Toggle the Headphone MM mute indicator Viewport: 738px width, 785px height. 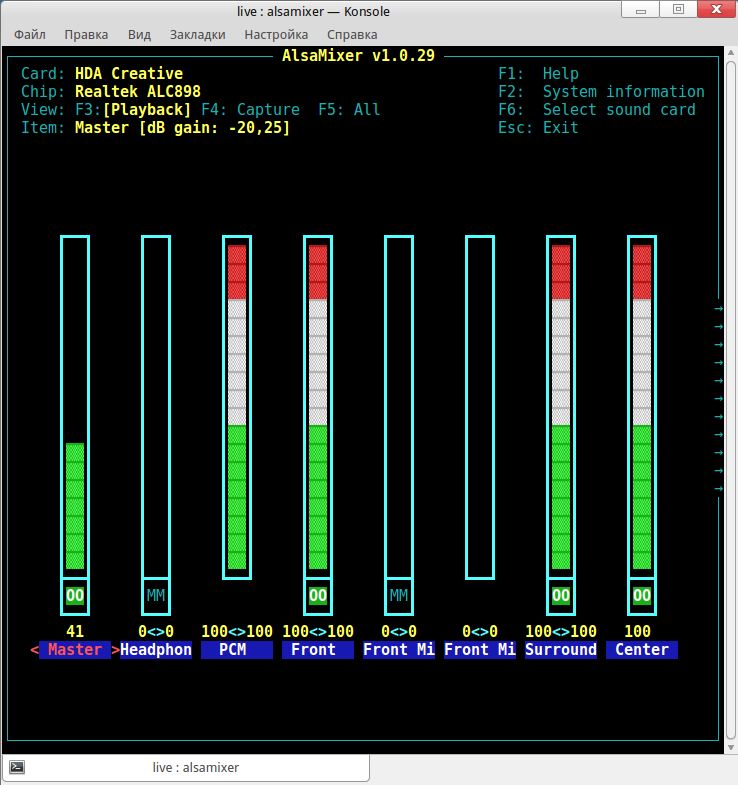(156, 595)
